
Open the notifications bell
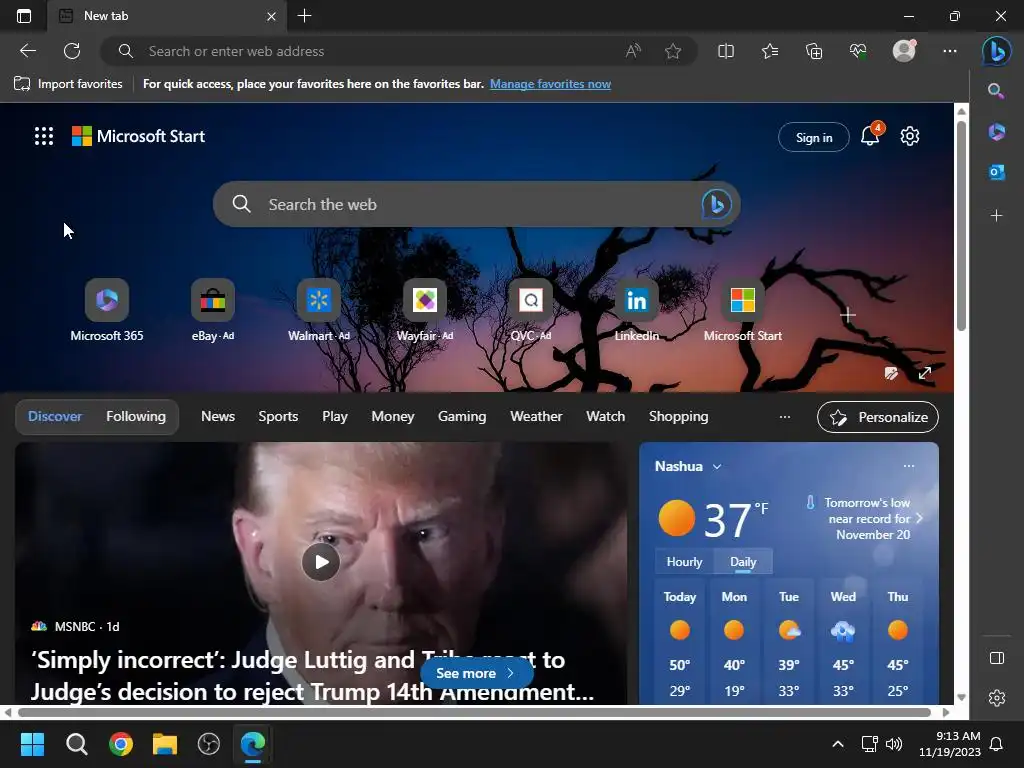[x=870, y=135]
